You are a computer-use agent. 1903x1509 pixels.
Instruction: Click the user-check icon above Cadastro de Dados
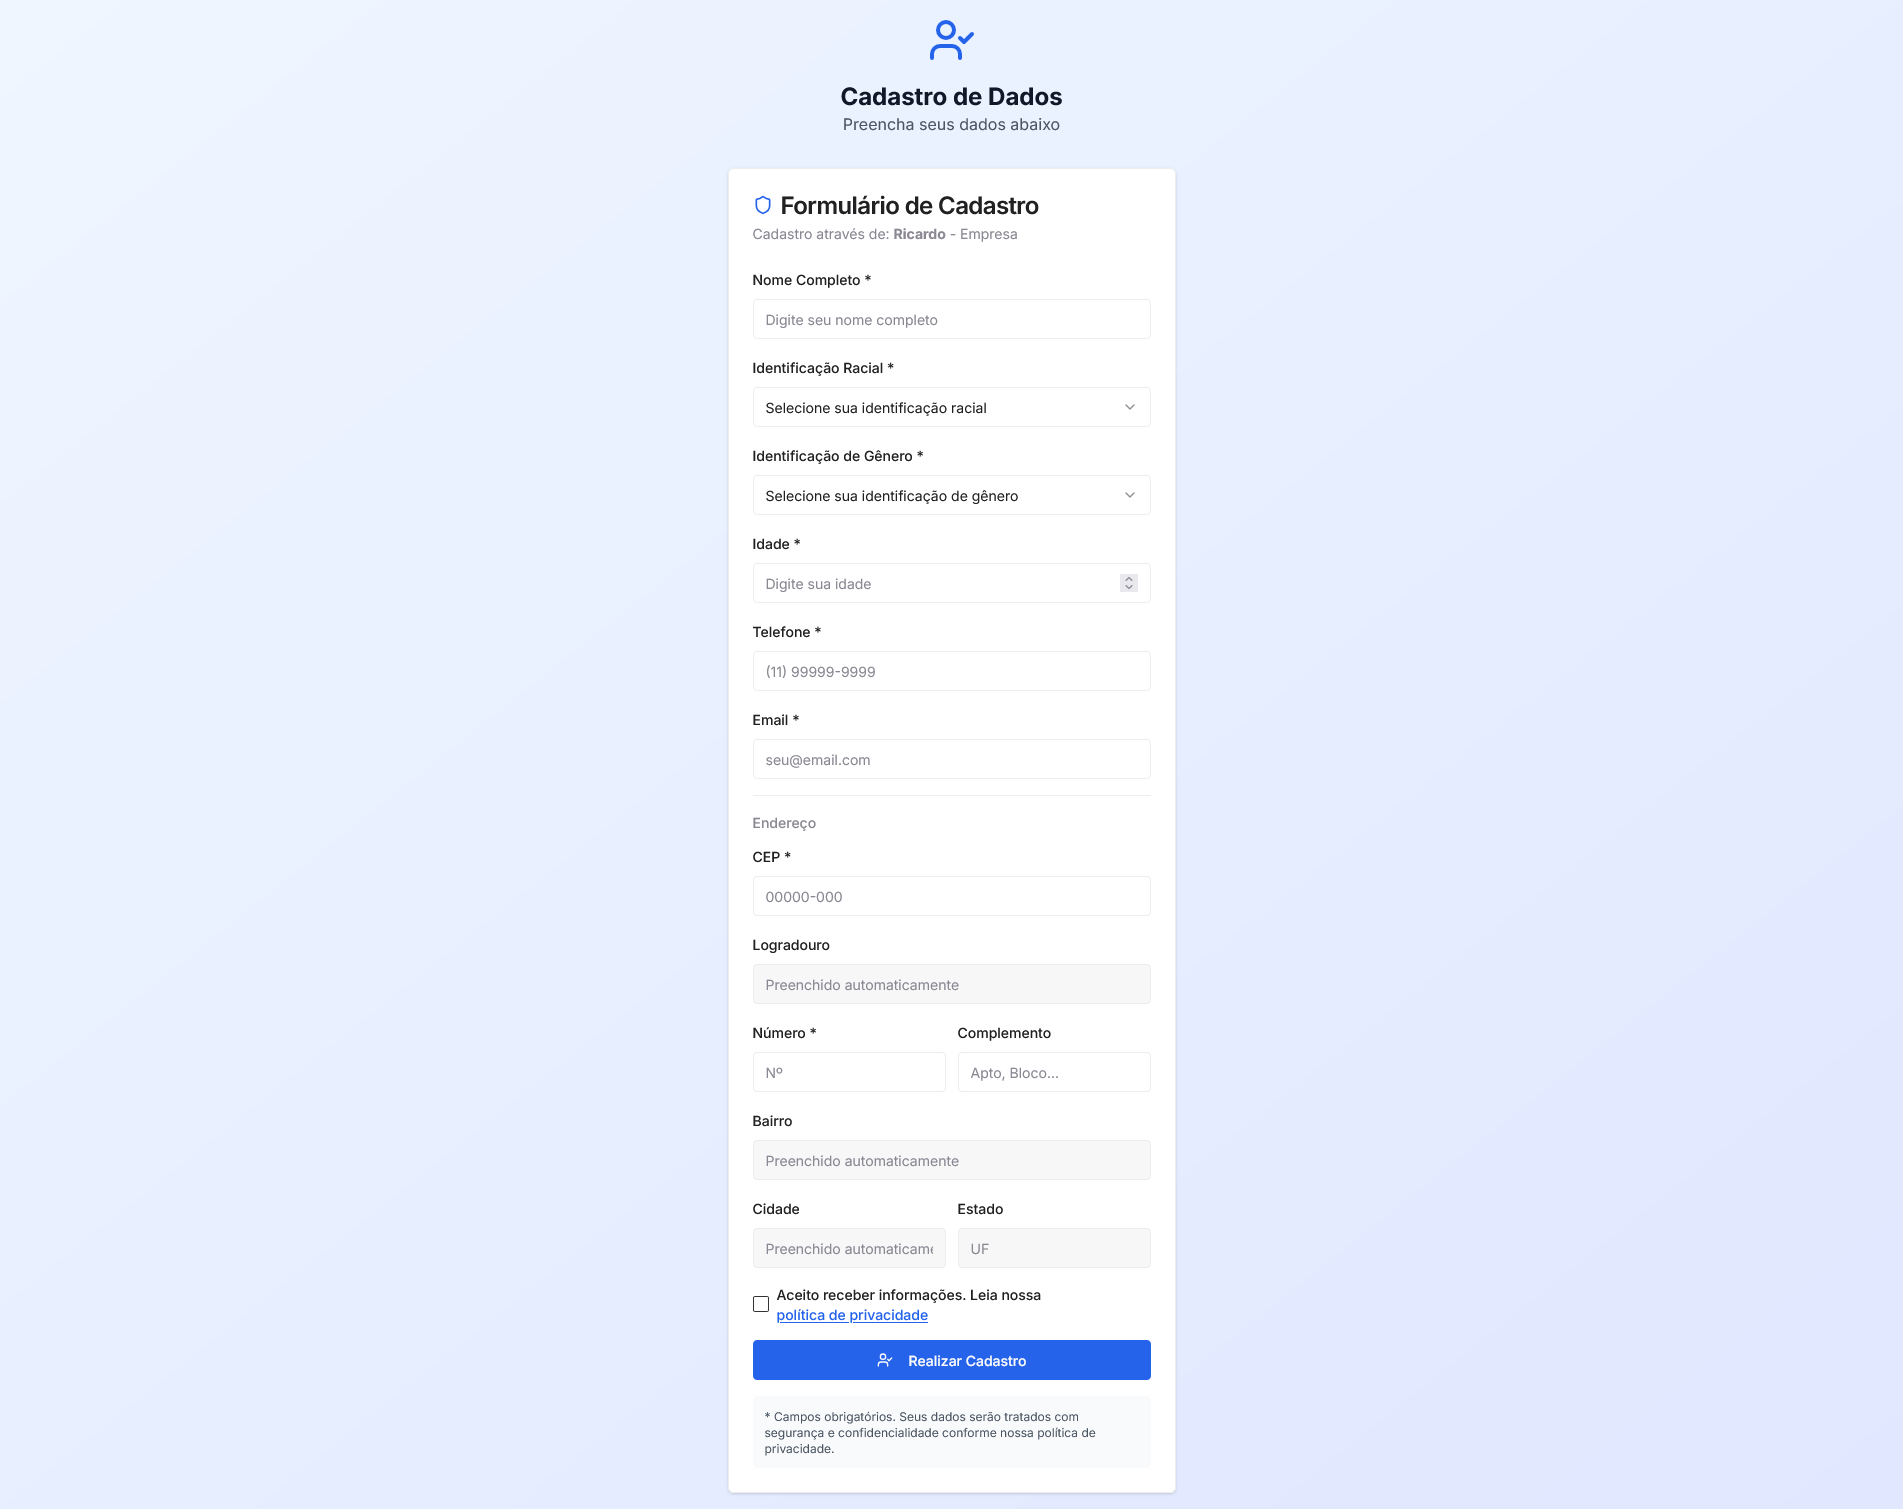(951, 41)
